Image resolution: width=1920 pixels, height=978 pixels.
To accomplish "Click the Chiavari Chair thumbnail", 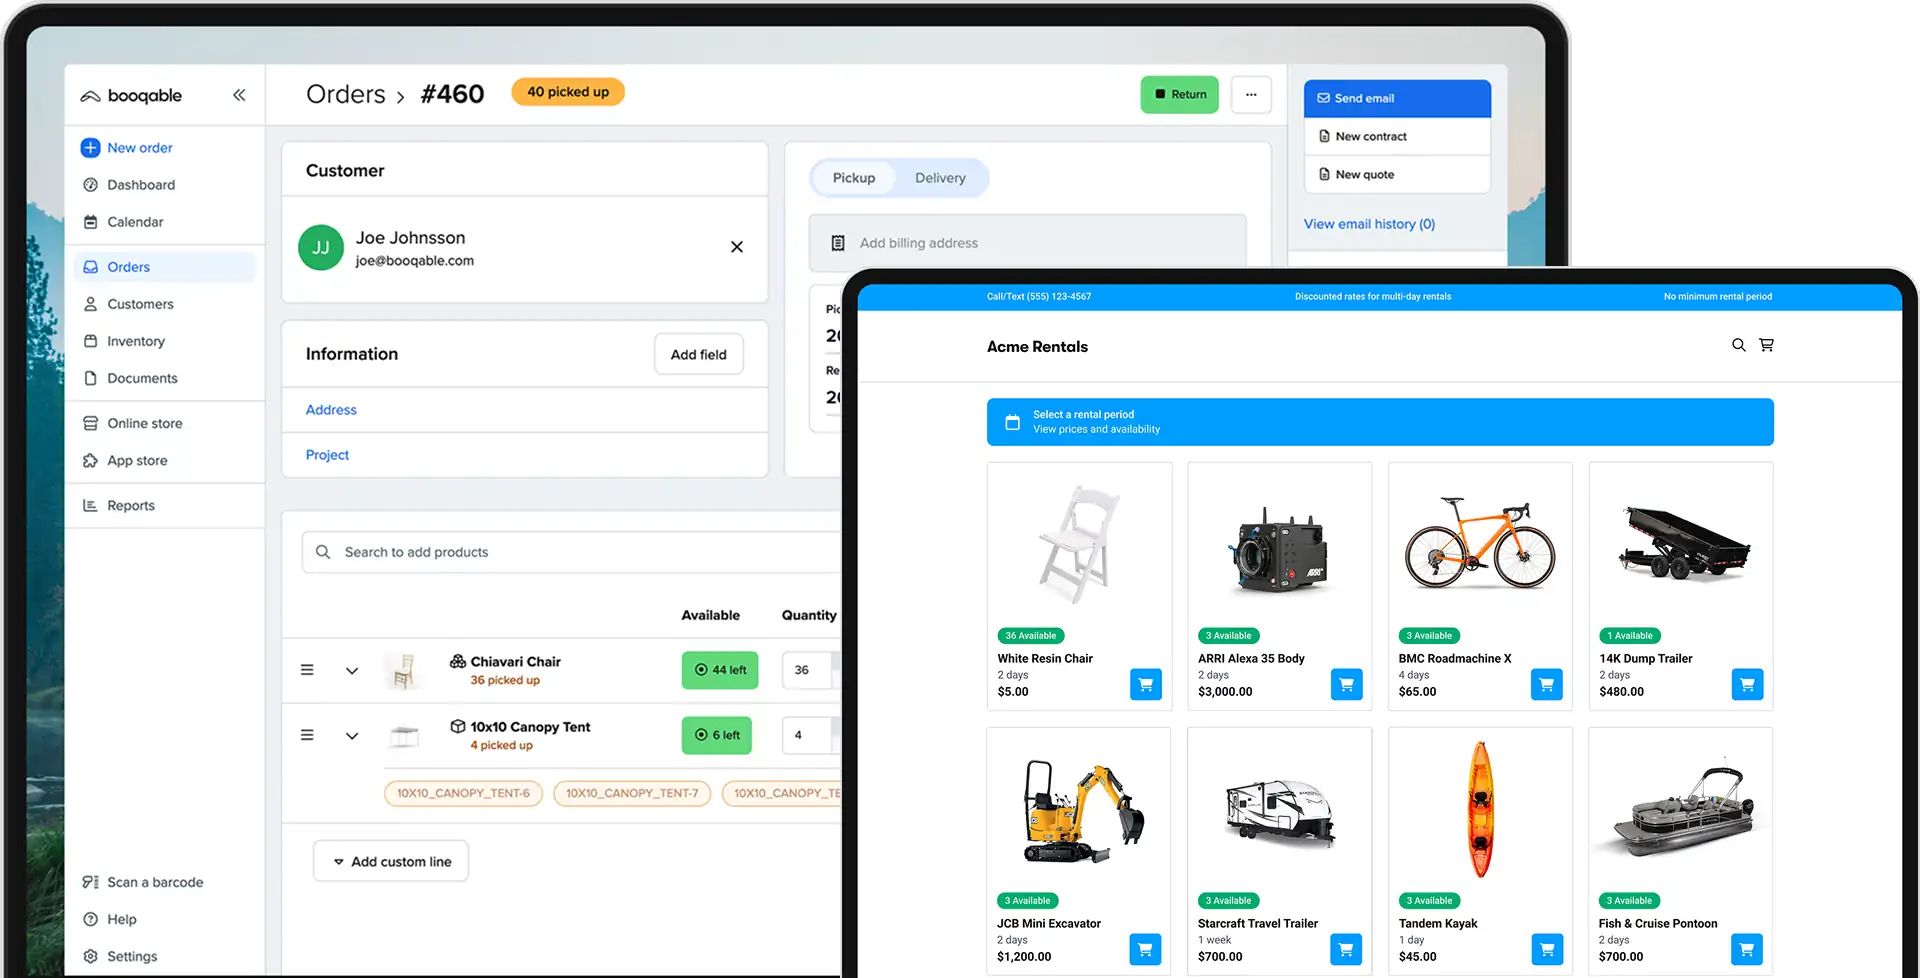I will coord(404,670).
